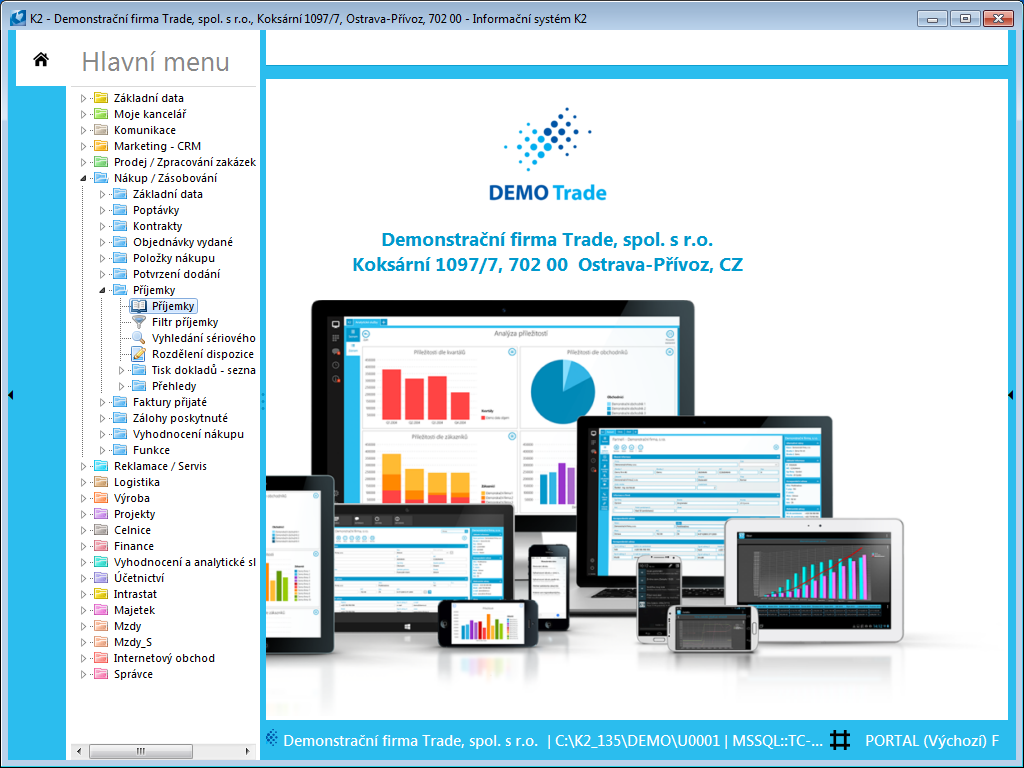Click the Marketing - CRM folder icon
The height and width of the screenshot is (768, 1024).
pyautogui.click(x=101, y=146)
